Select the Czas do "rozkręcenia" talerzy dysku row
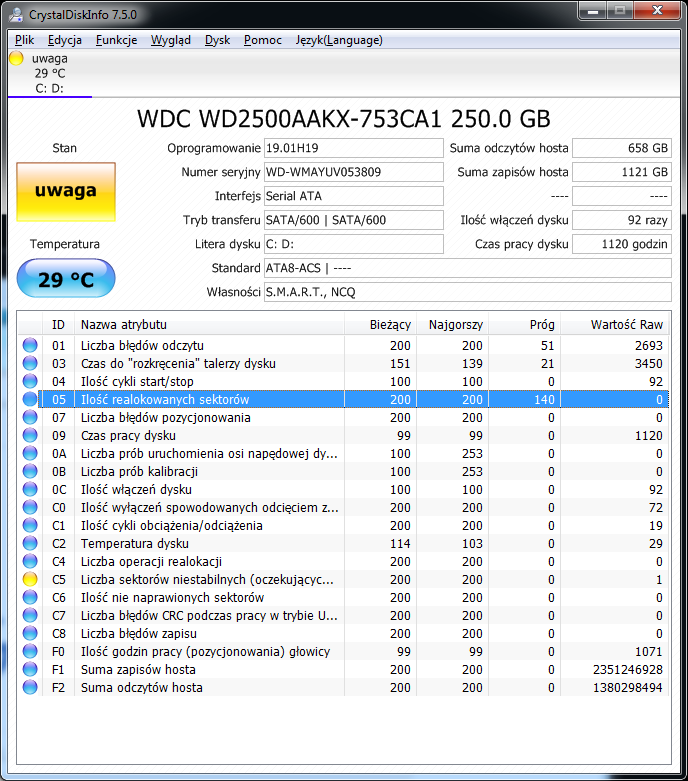Image resolution: width=688 pixels, height=781 pixels. pos(344,363)
